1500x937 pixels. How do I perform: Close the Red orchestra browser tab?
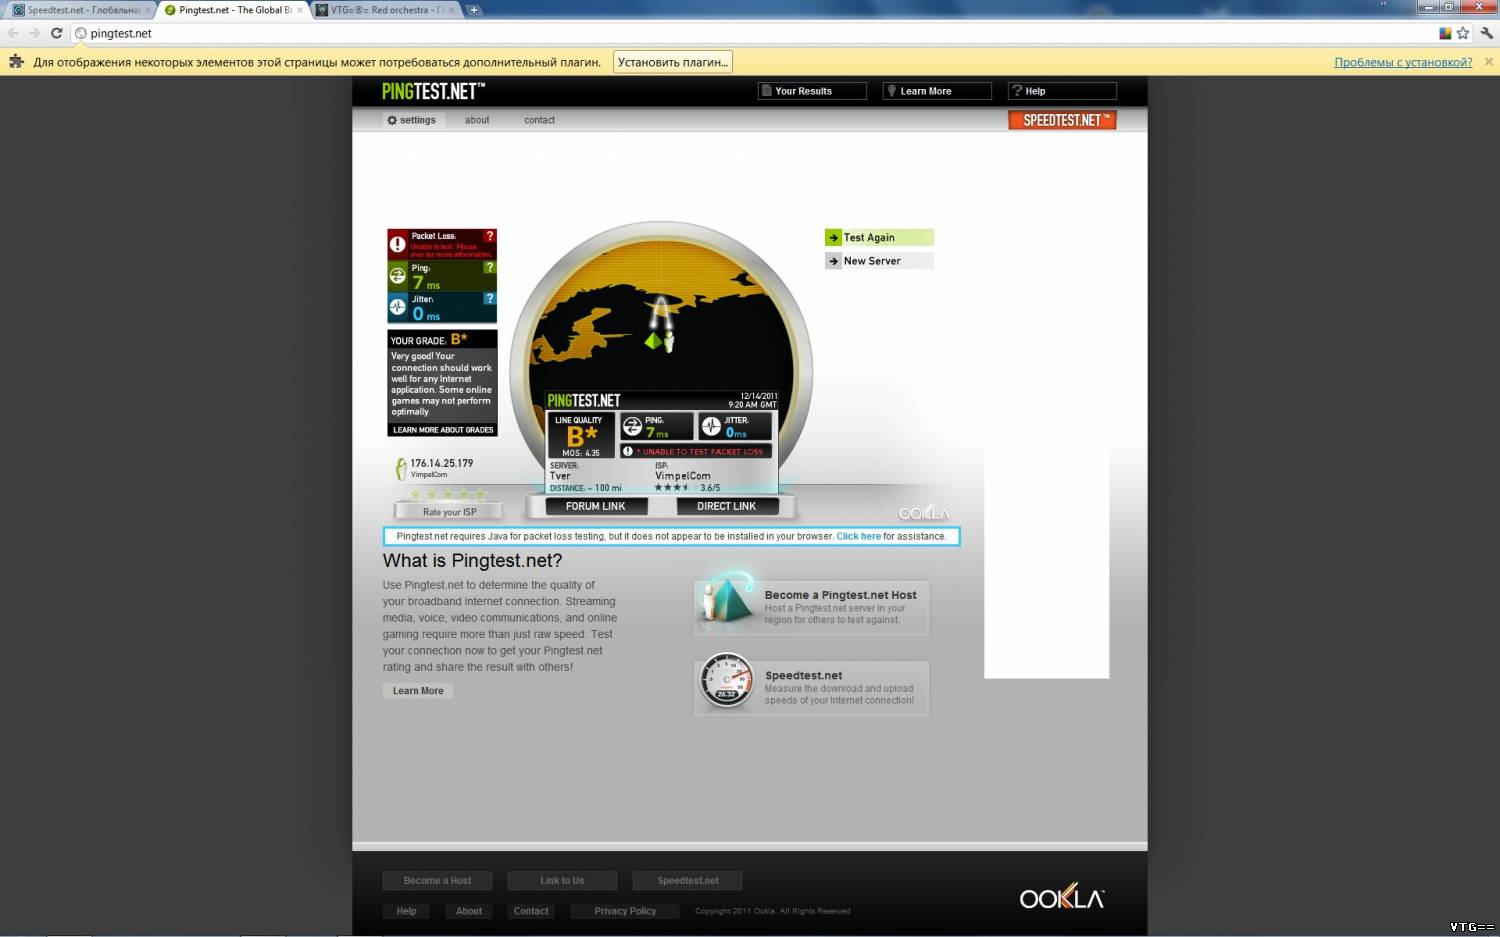[450, 10]
